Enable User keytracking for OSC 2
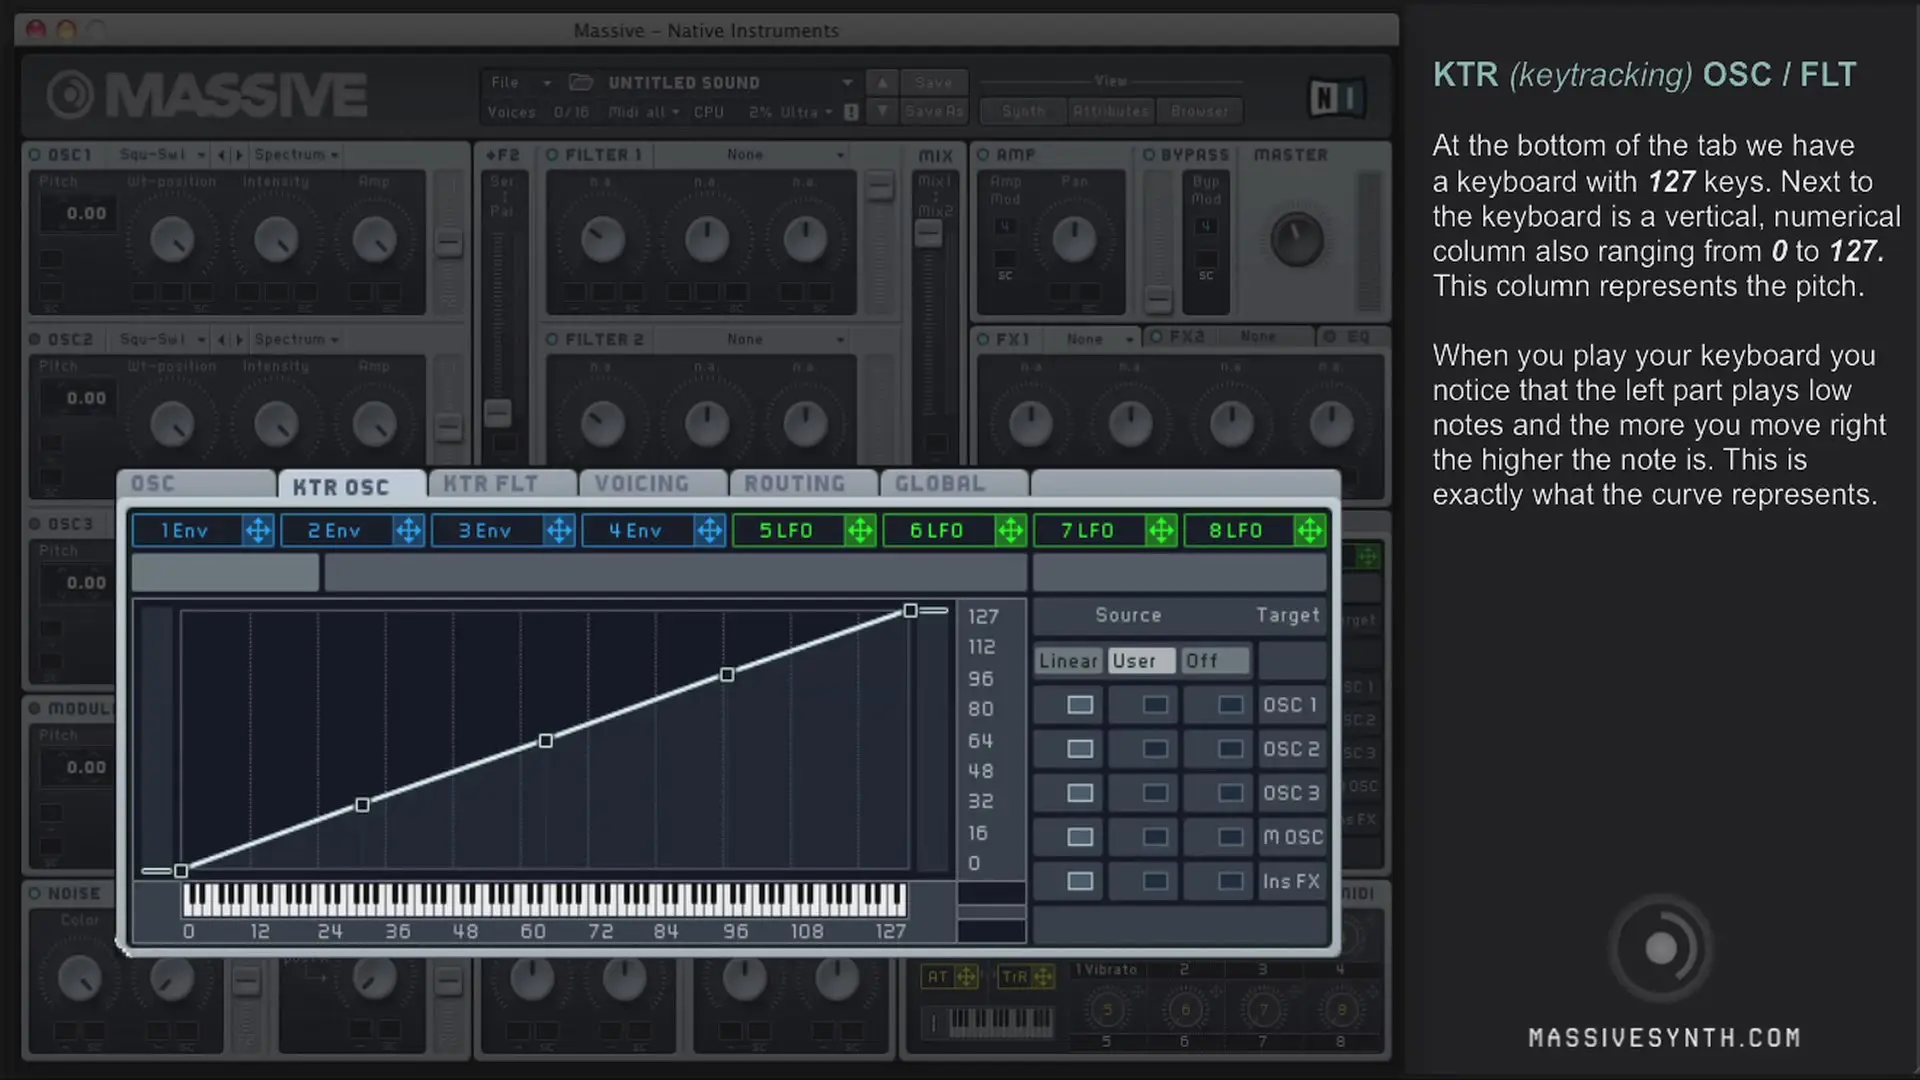 click(1155, 749)
